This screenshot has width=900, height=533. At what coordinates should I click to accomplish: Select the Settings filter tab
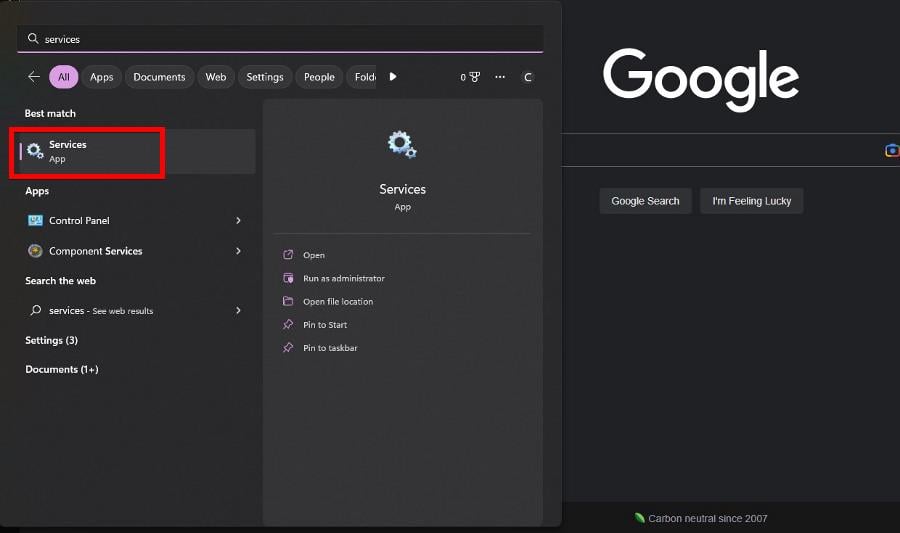[x=265, y=77]
